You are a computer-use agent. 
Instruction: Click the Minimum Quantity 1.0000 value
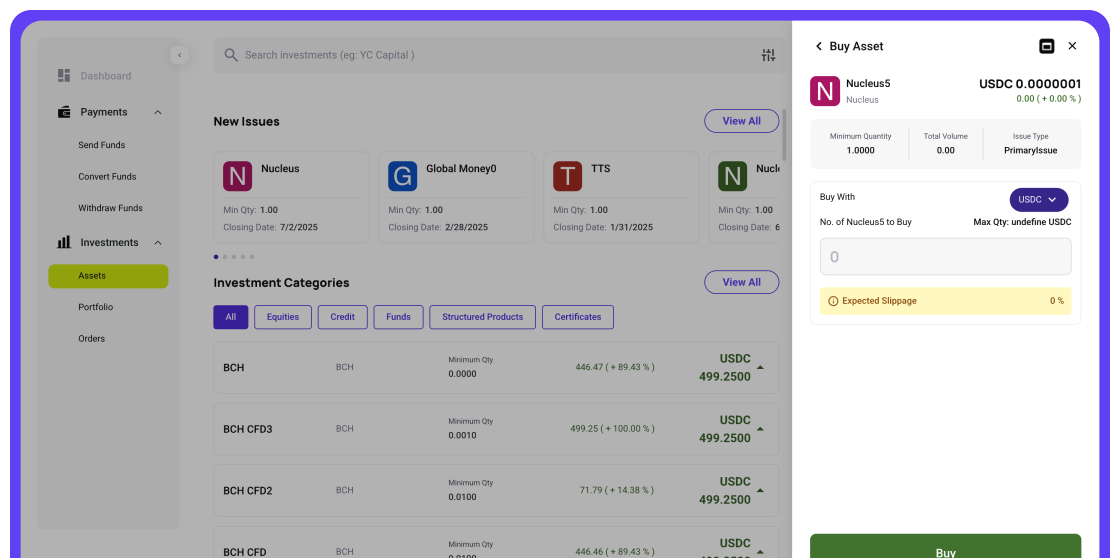coord(860,151)
